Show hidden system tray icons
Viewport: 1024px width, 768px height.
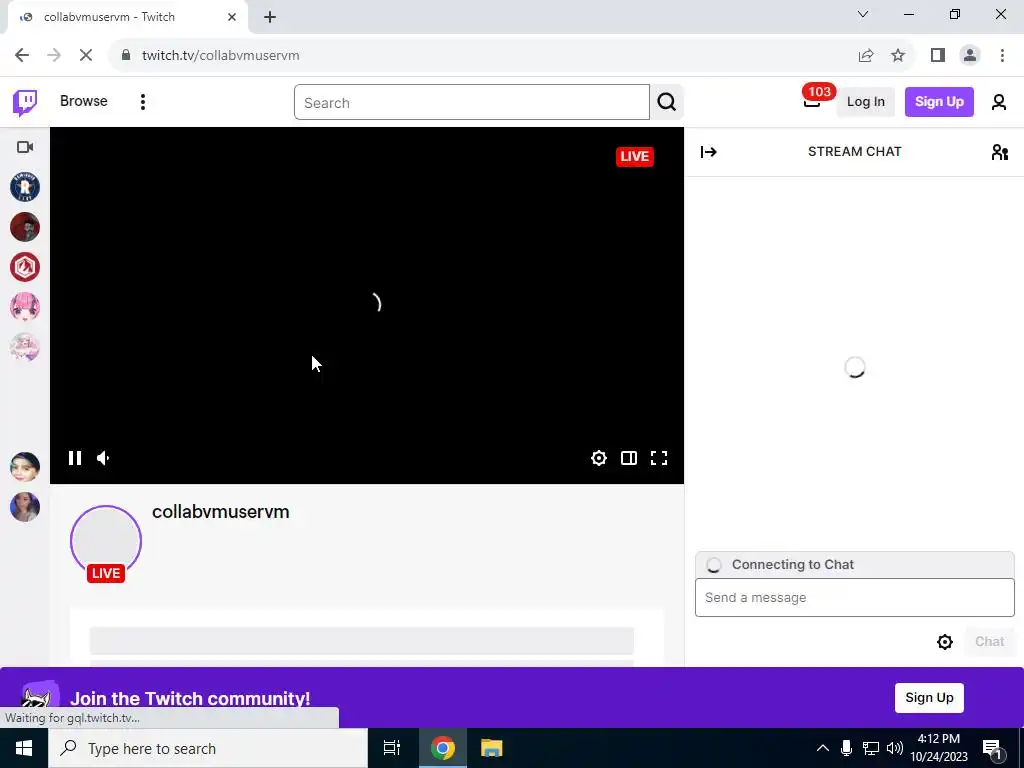pyautogui.click(x=823, y=748)
